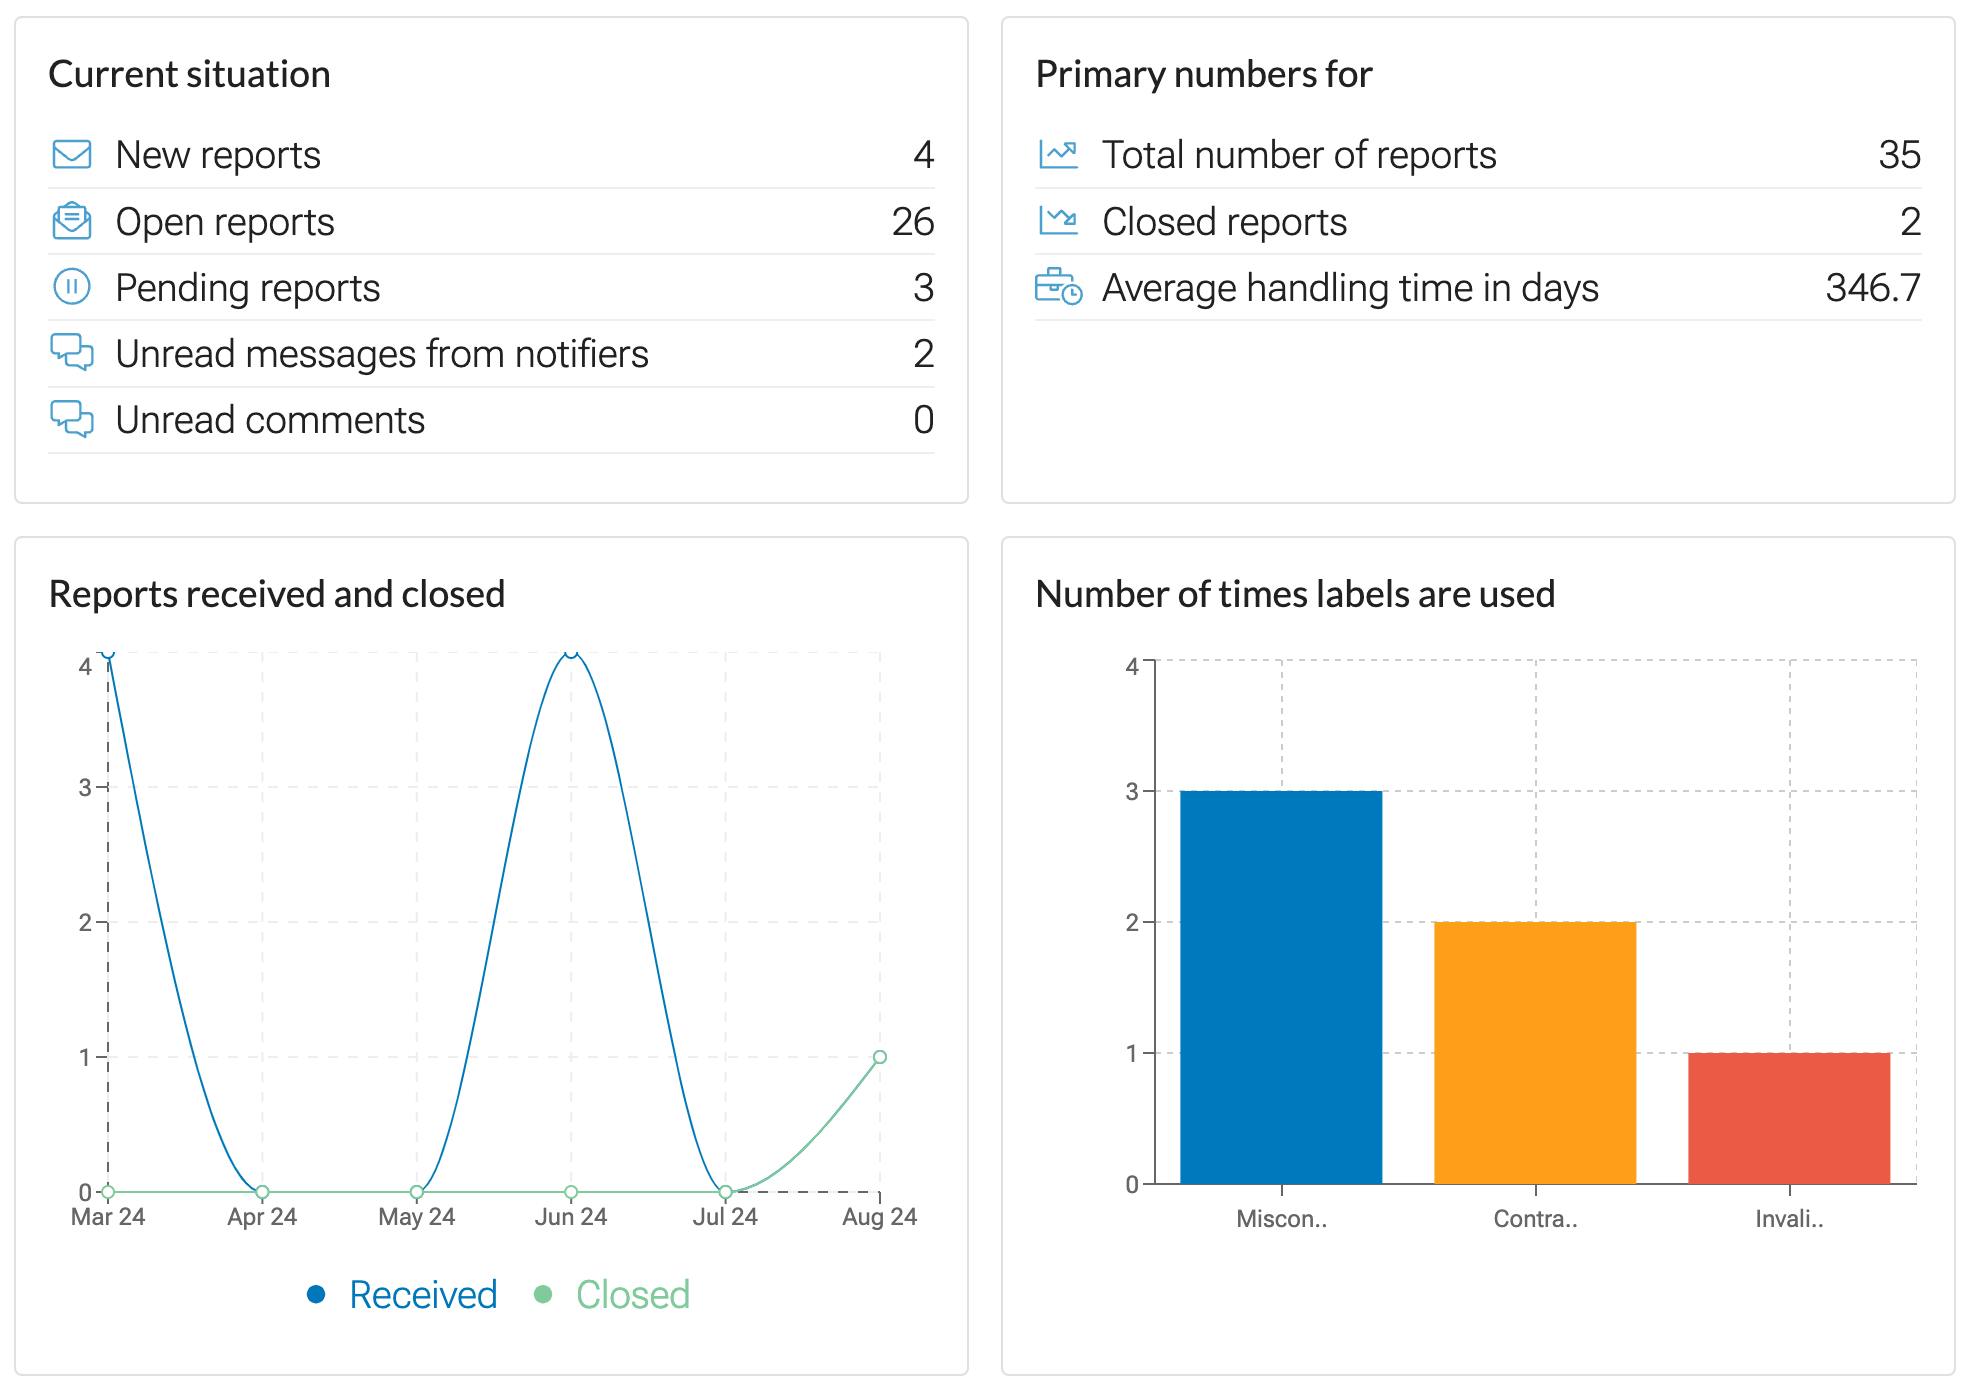Click the total reports value 35
This screenshot has width=1968, height=1390.
tap(1899, 155)
